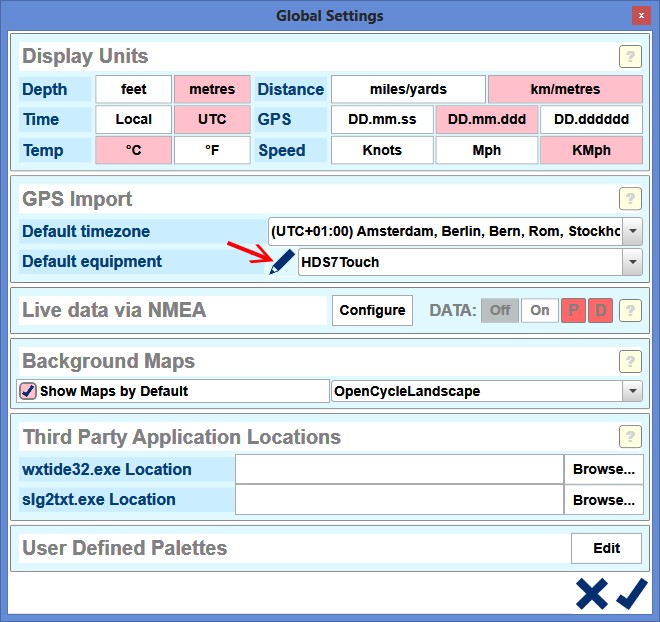Switch NMEA DATA to On
660x622 pixels.
pos(540,310)
